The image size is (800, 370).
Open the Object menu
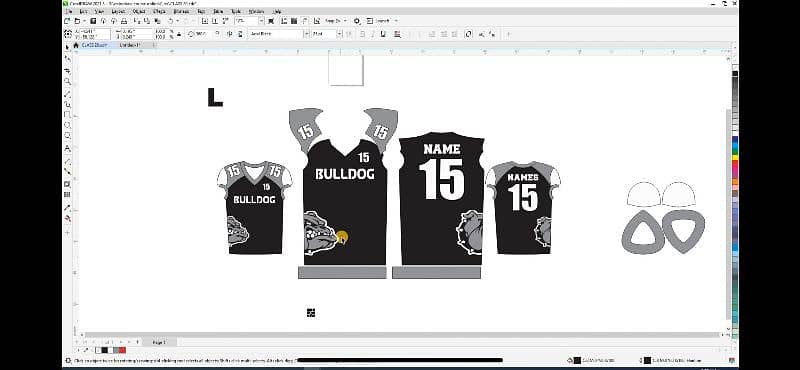139,11
